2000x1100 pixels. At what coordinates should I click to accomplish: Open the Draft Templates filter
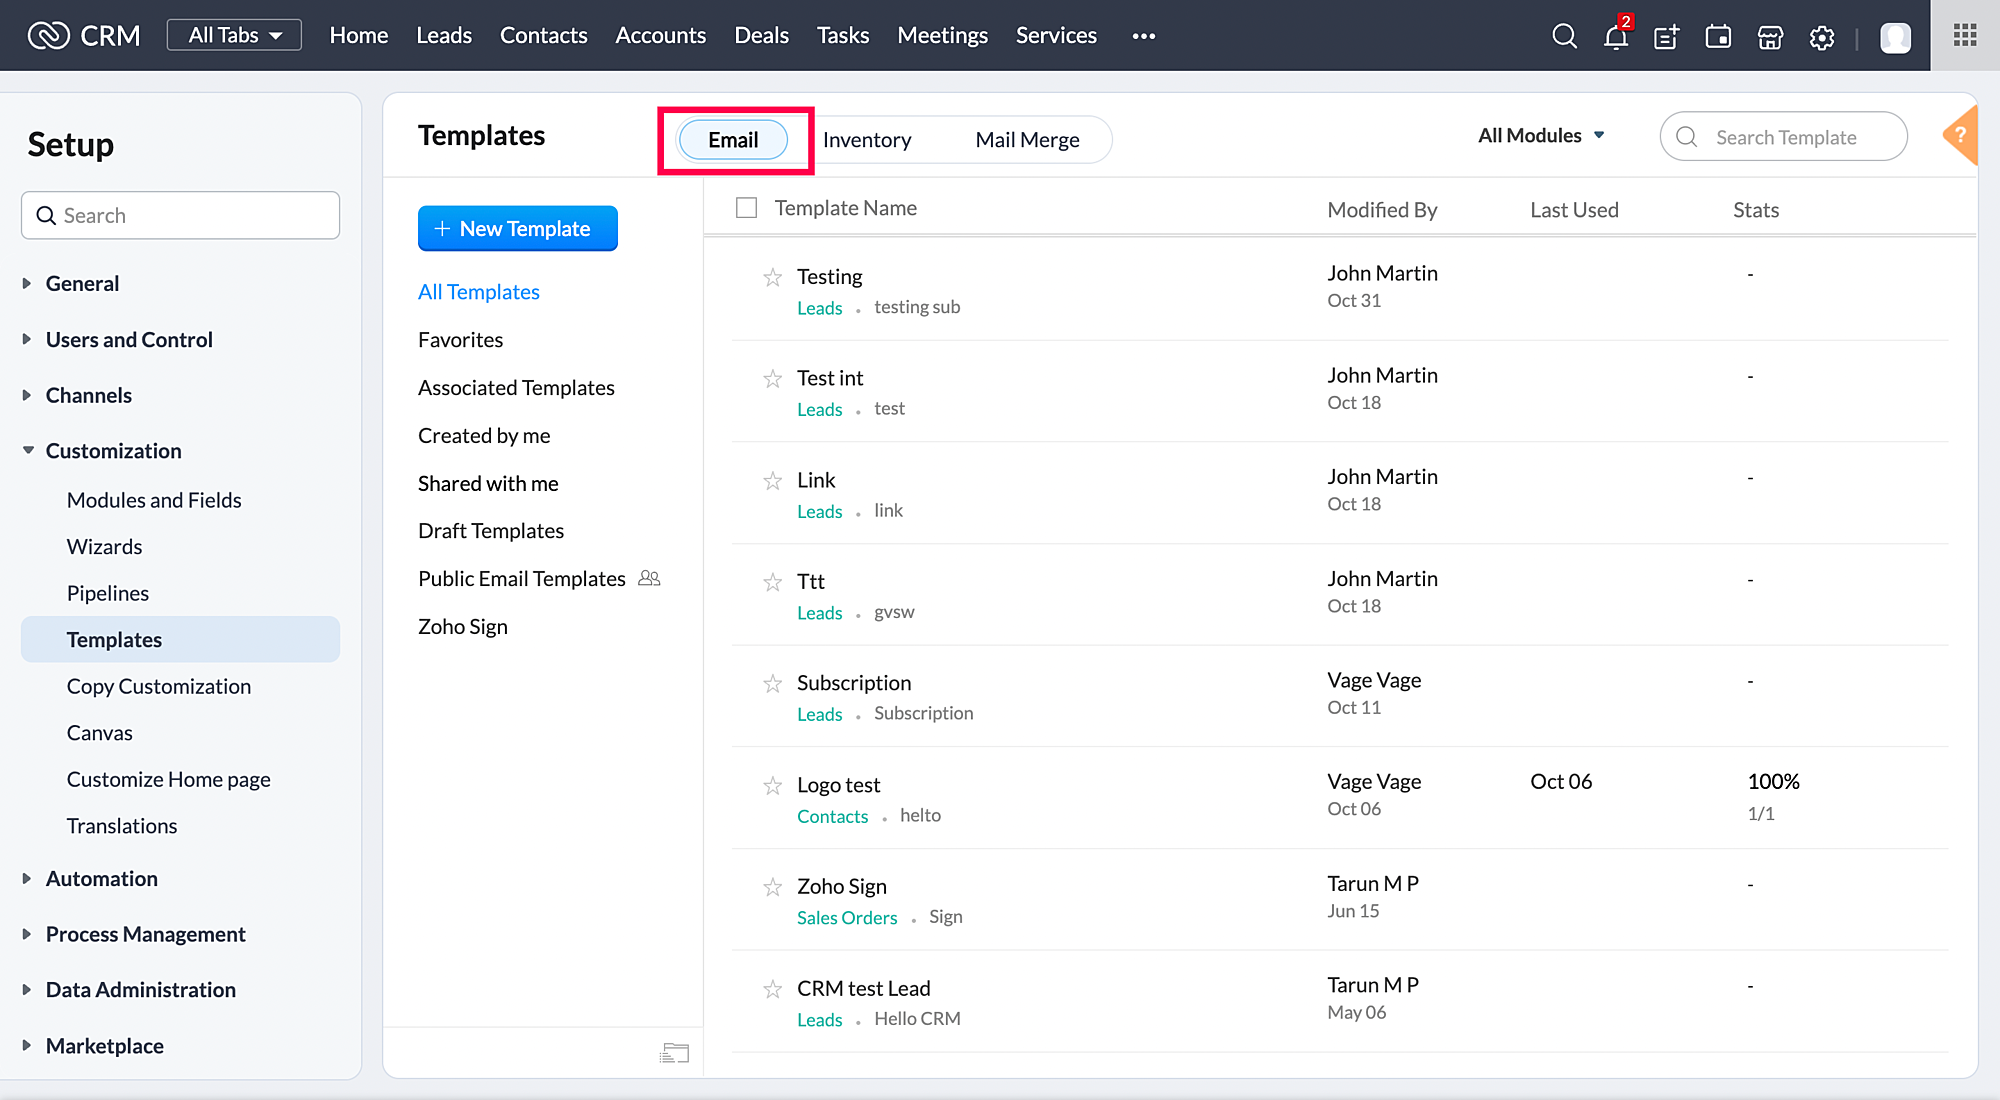490,531
